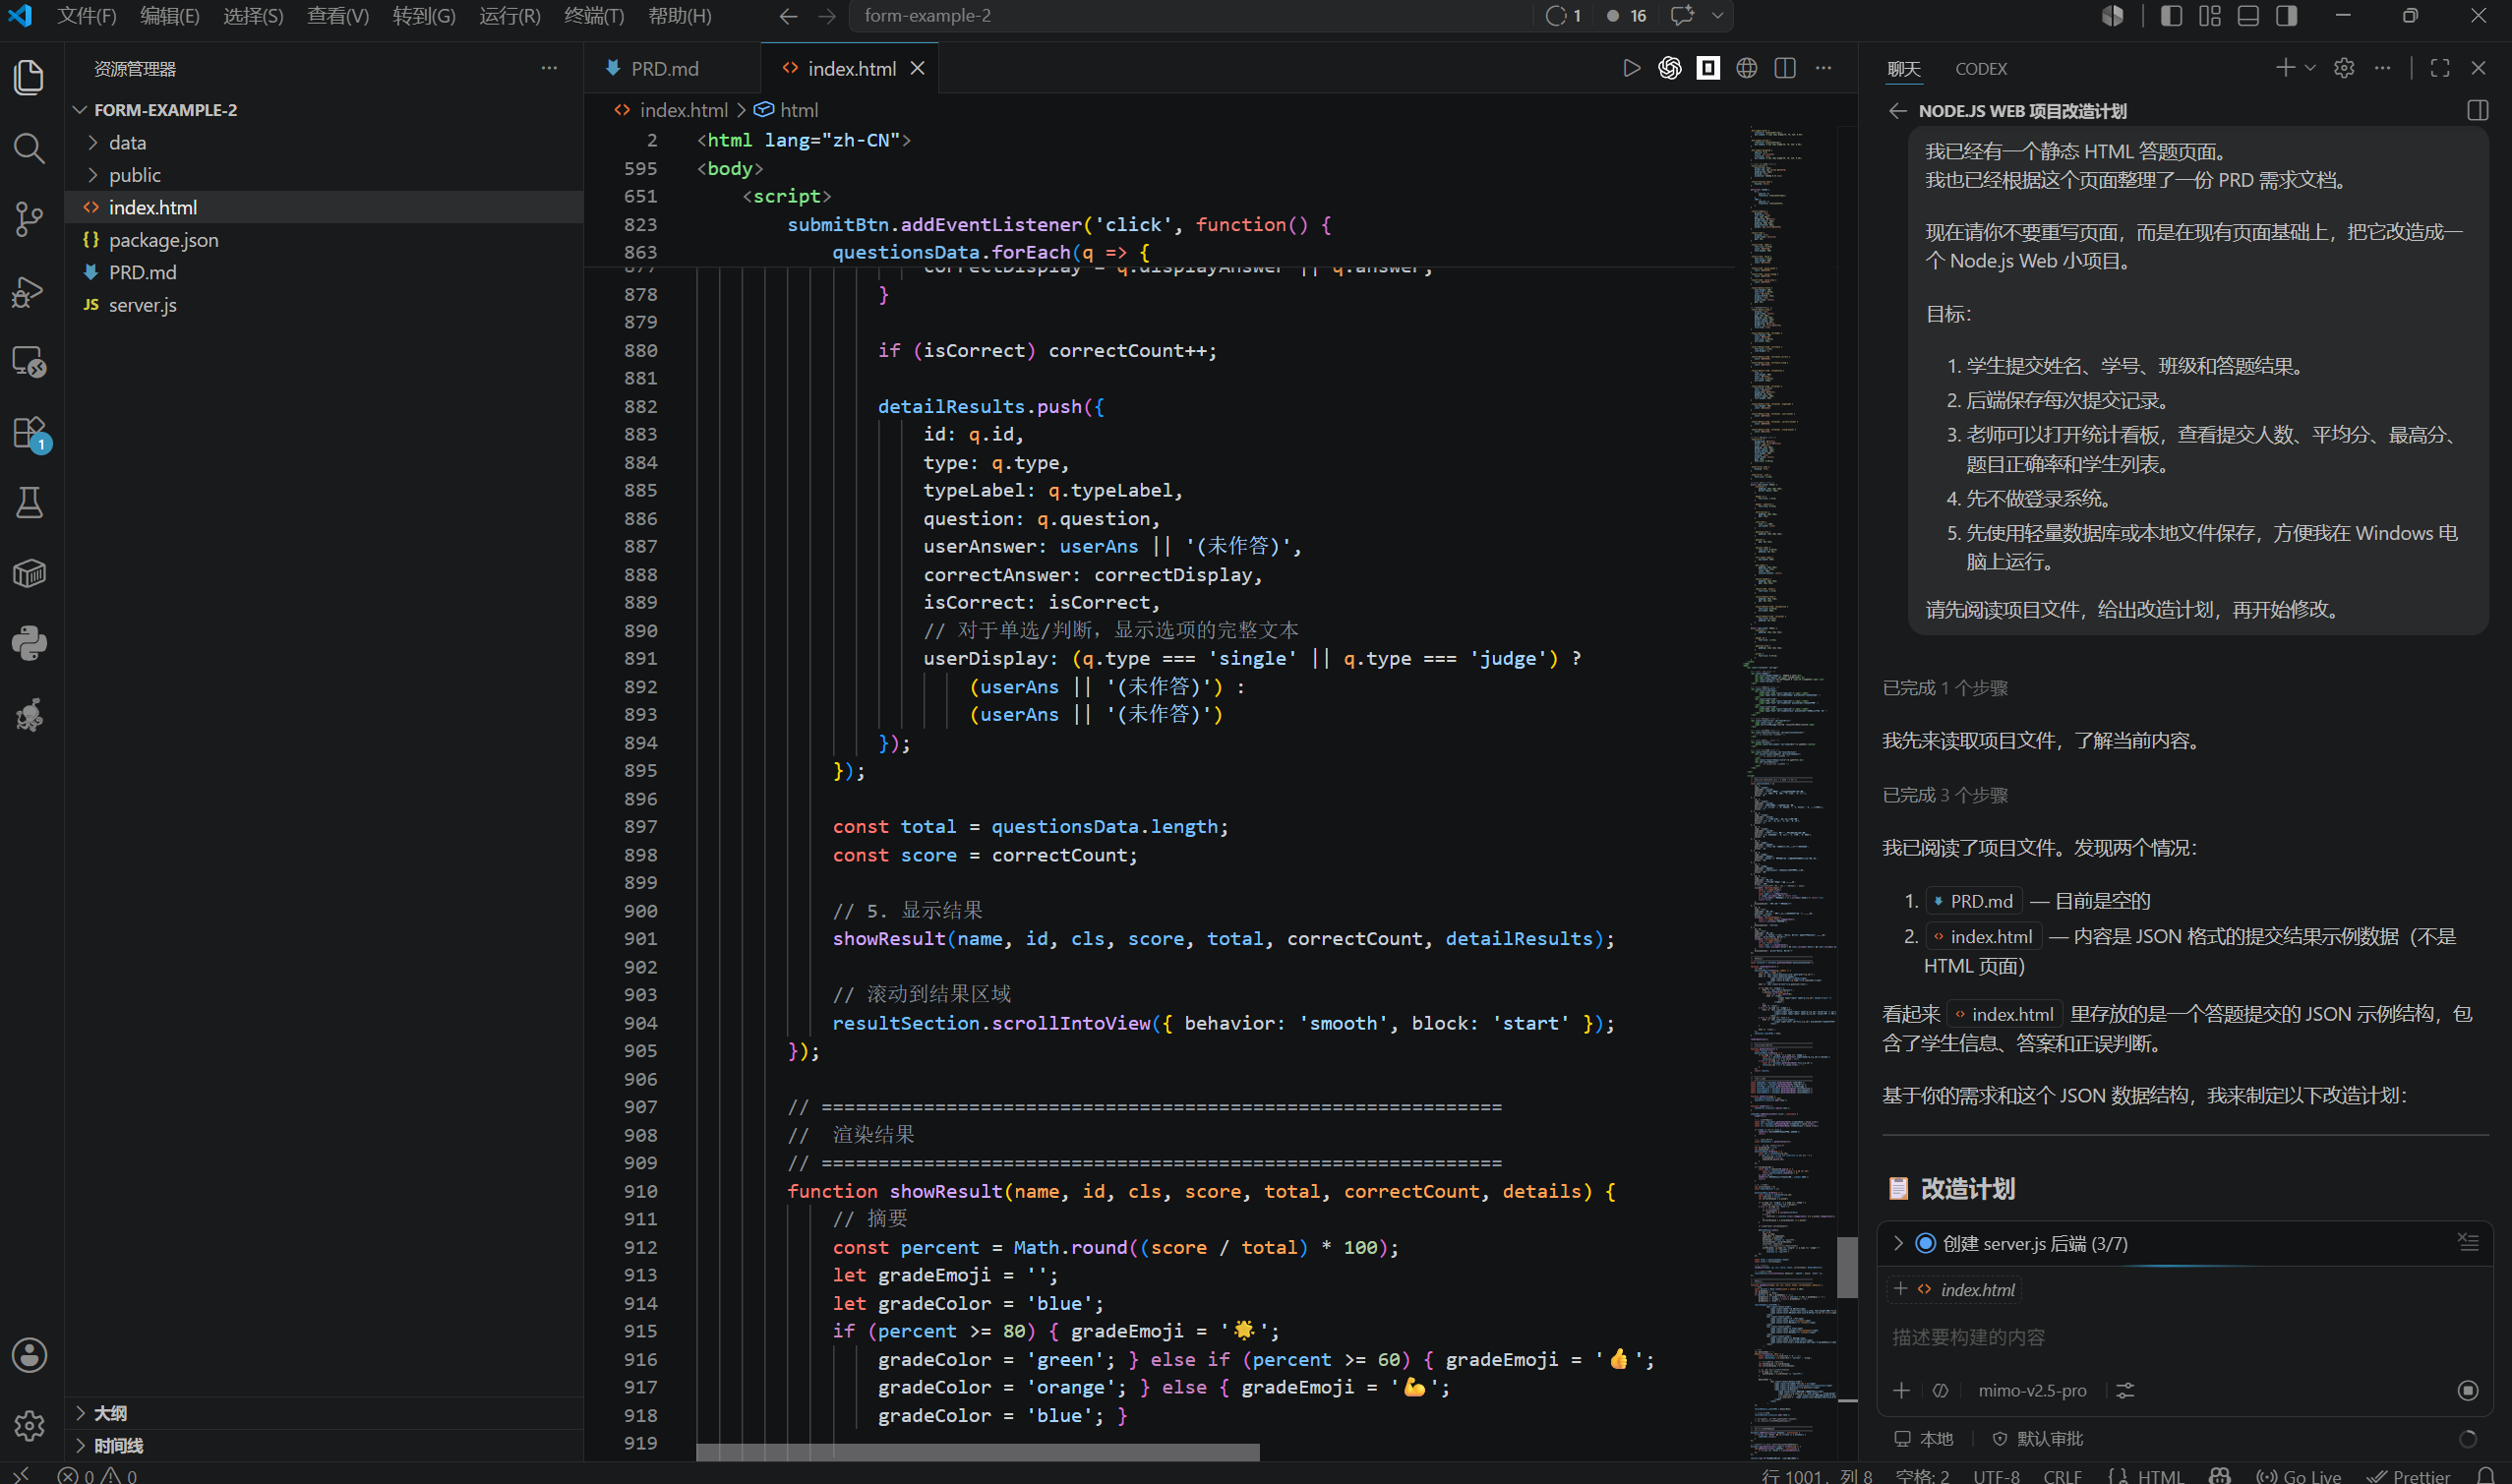Click the minimap code overview
The height and width of the screenshot is (1484, 2512).
[1792, 790]
